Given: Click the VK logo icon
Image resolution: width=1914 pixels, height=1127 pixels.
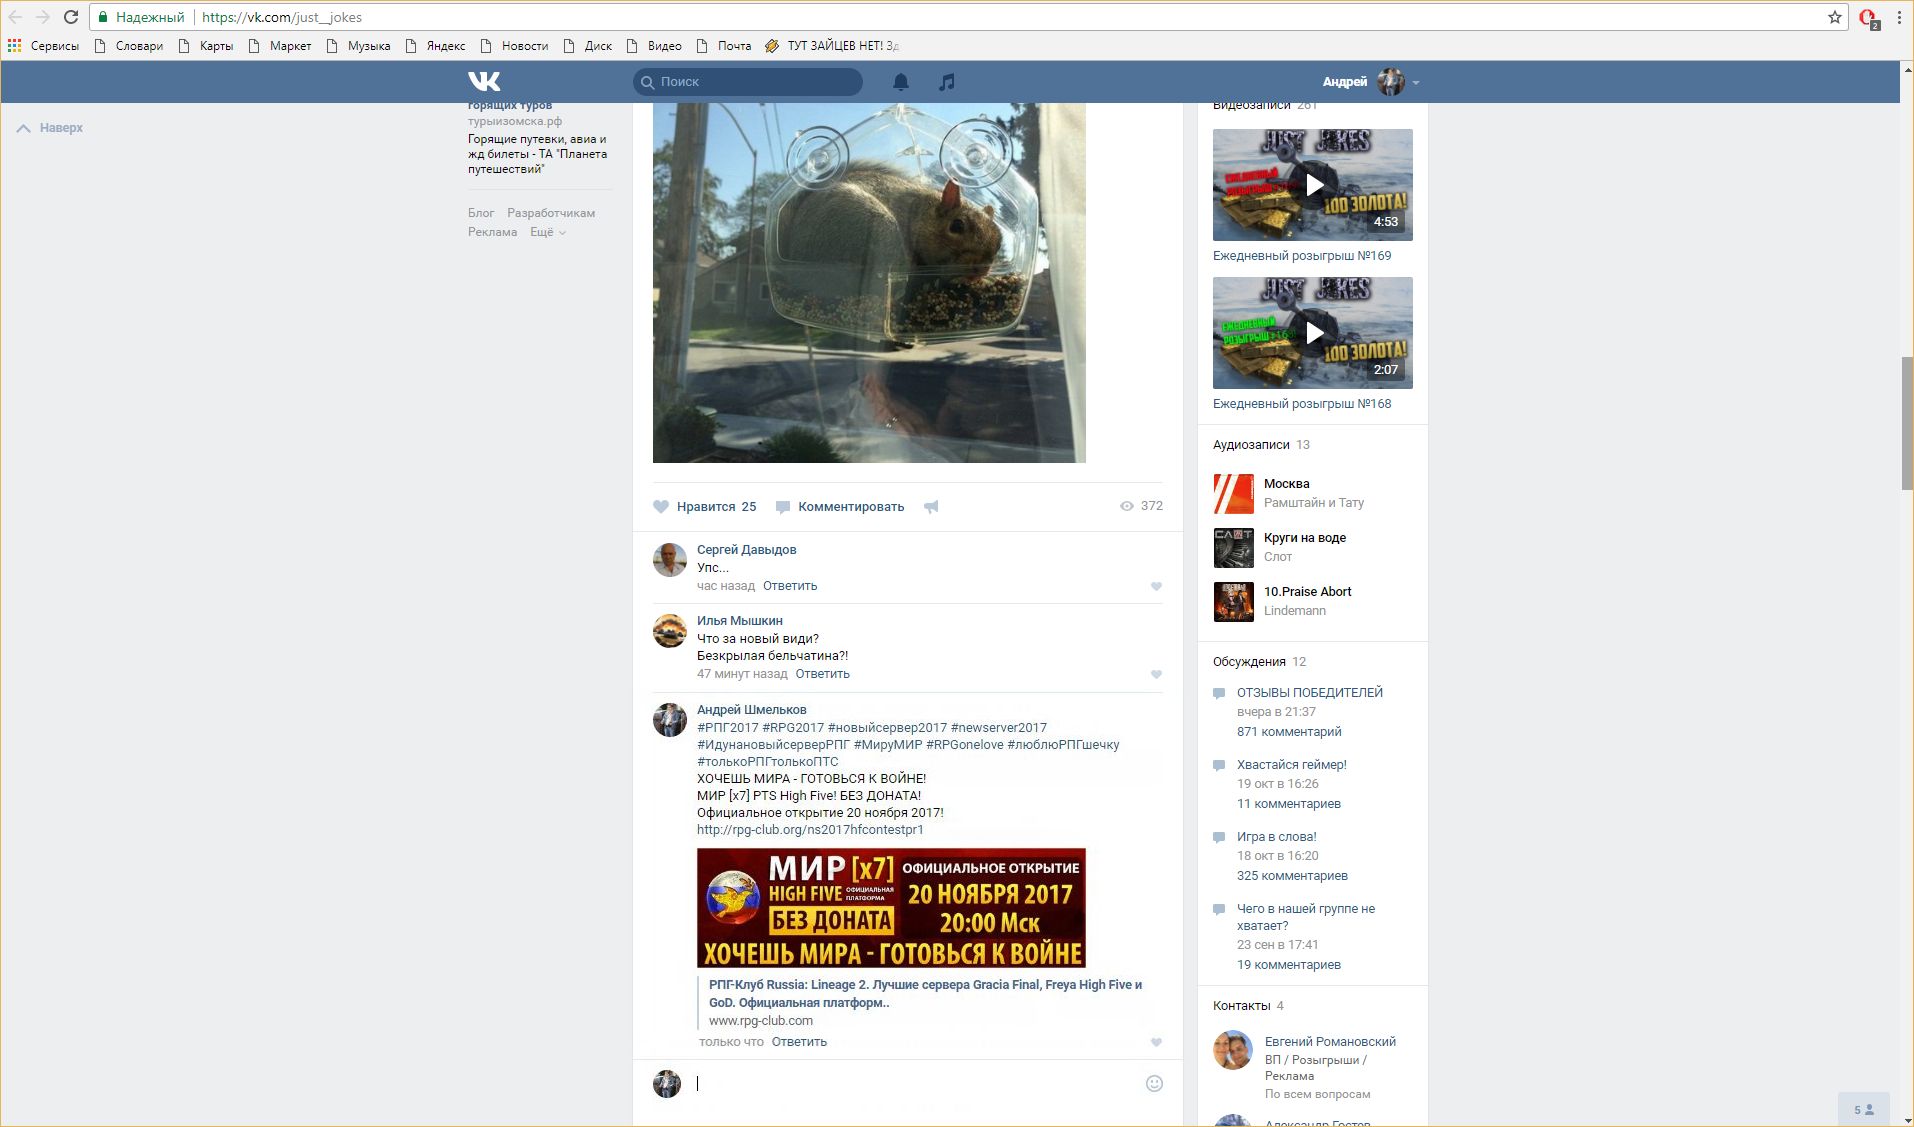Looking at the screenshot, I should coord(484,81).
